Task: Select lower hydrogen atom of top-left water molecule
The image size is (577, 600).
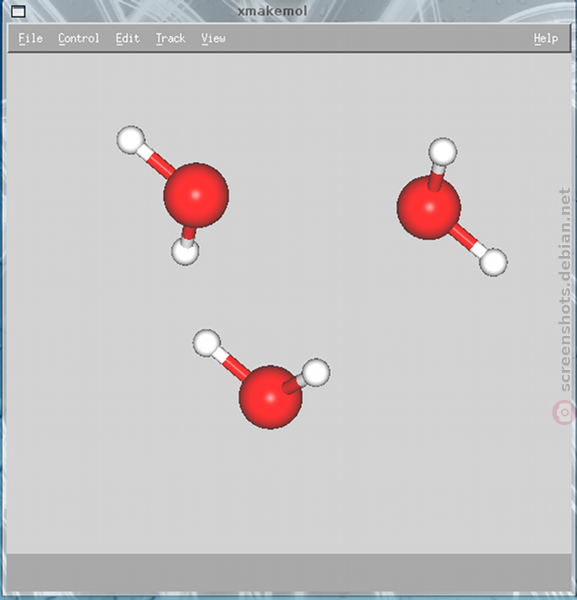Action: click(185, 251)
